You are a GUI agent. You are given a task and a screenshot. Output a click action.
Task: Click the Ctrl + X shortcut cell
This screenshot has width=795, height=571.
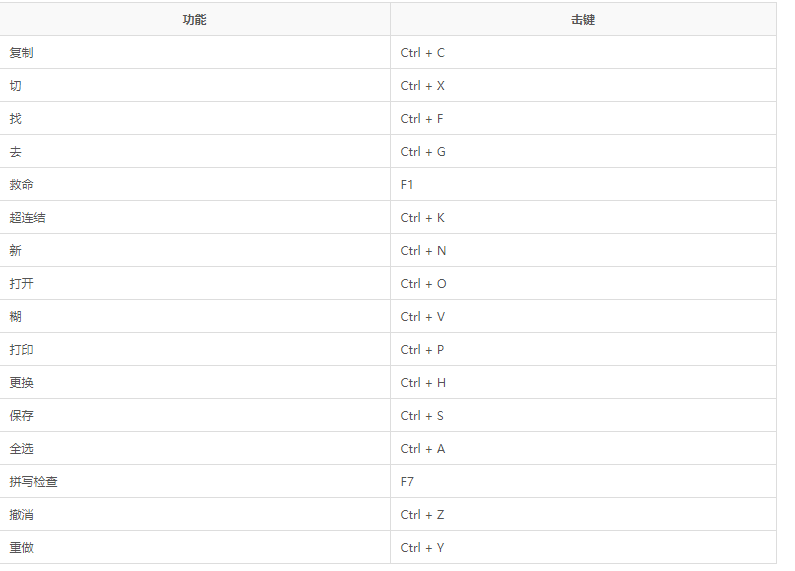click(423, 86)
